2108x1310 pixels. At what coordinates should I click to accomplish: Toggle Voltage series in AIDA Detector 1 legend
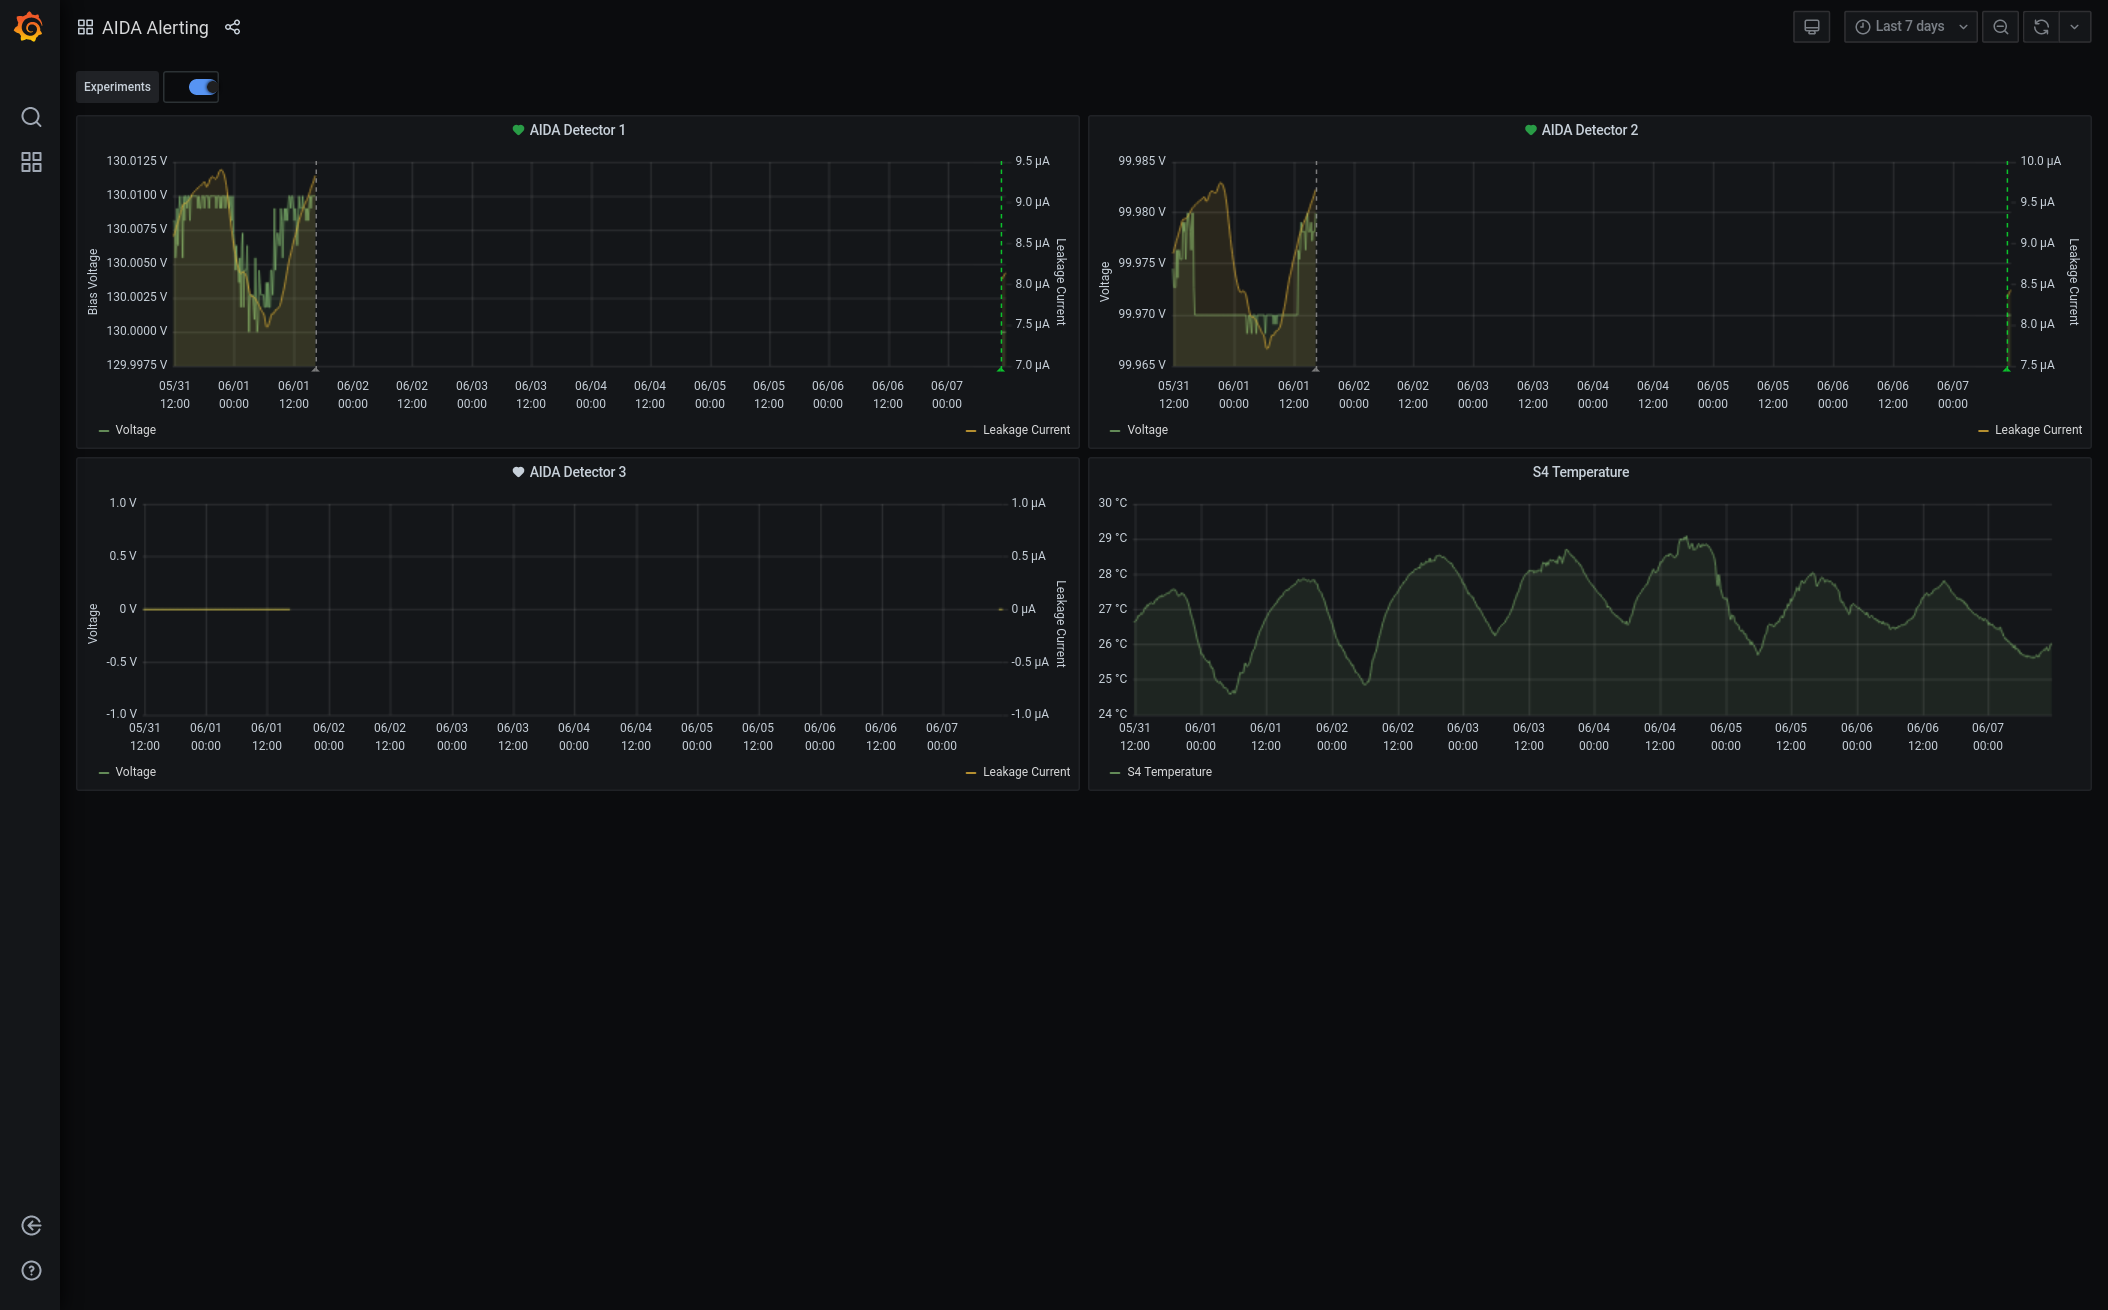pyautogui.click(x=135, y=430)
